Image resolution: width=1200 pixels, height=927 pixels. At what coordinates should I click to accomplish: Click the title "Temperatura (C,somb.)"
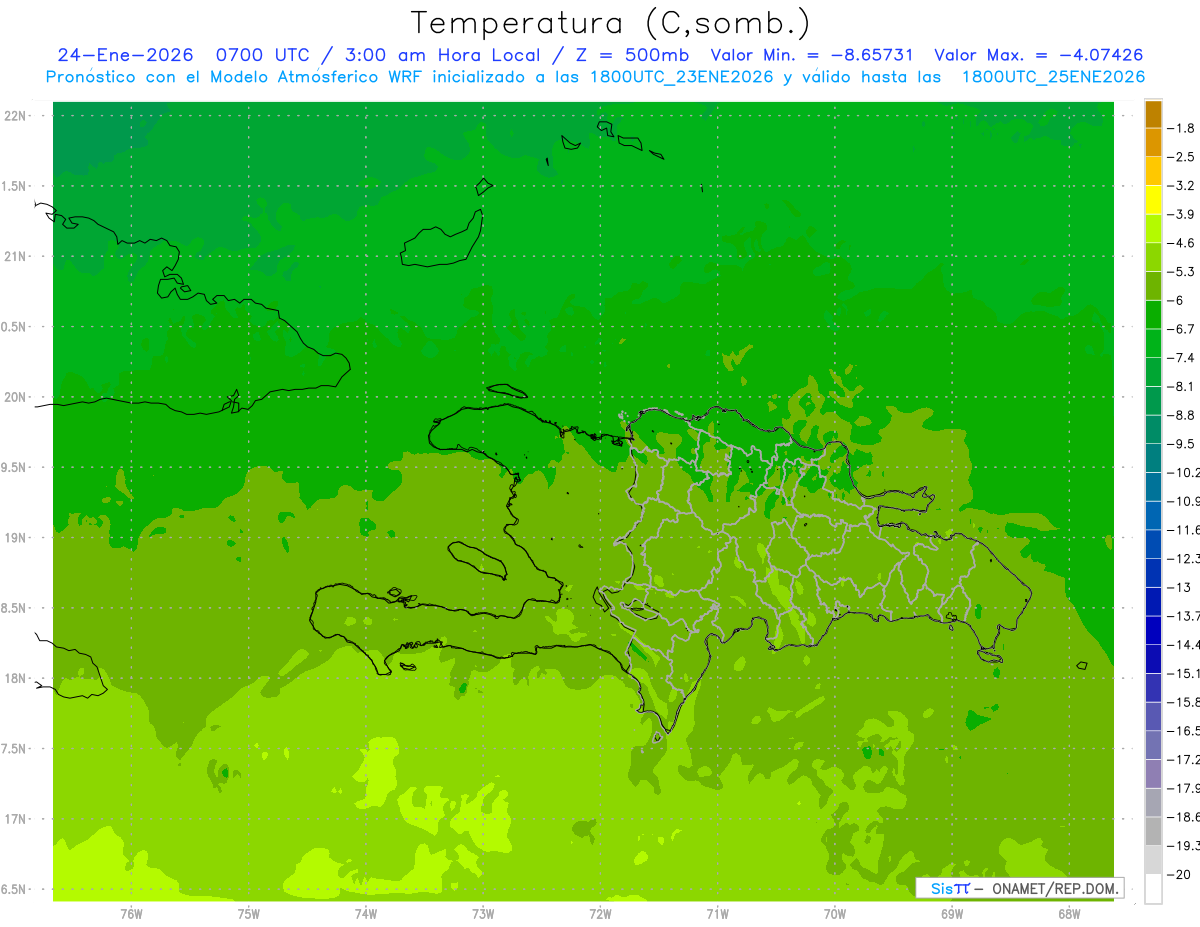tap(611, 24)
